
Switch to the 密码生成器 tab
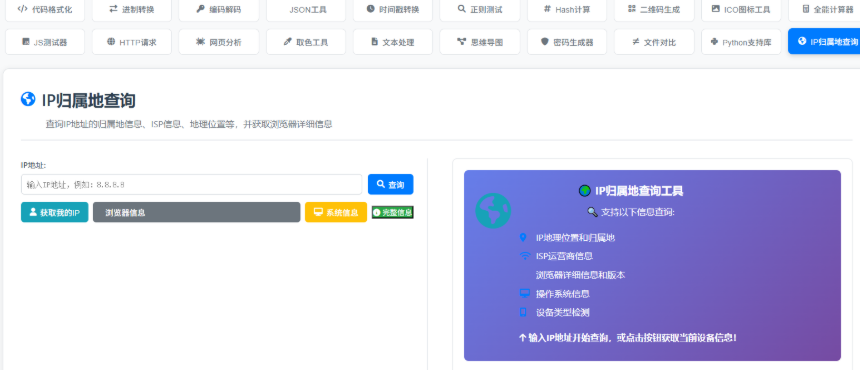[567, 42]
